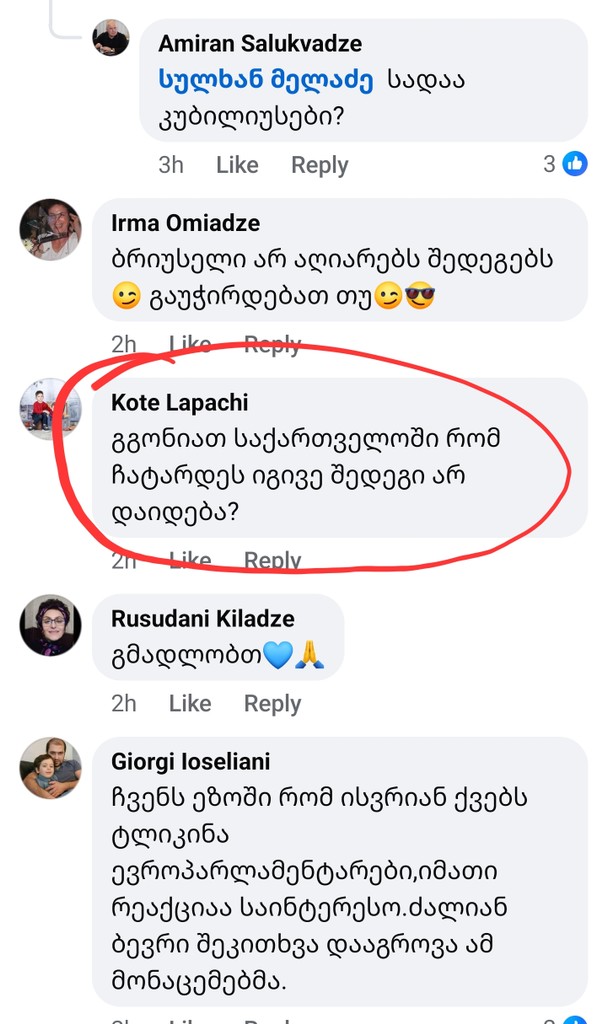Reply to Amiran Salukvadze's comment

pyautogui.click(x=319, y=165)
